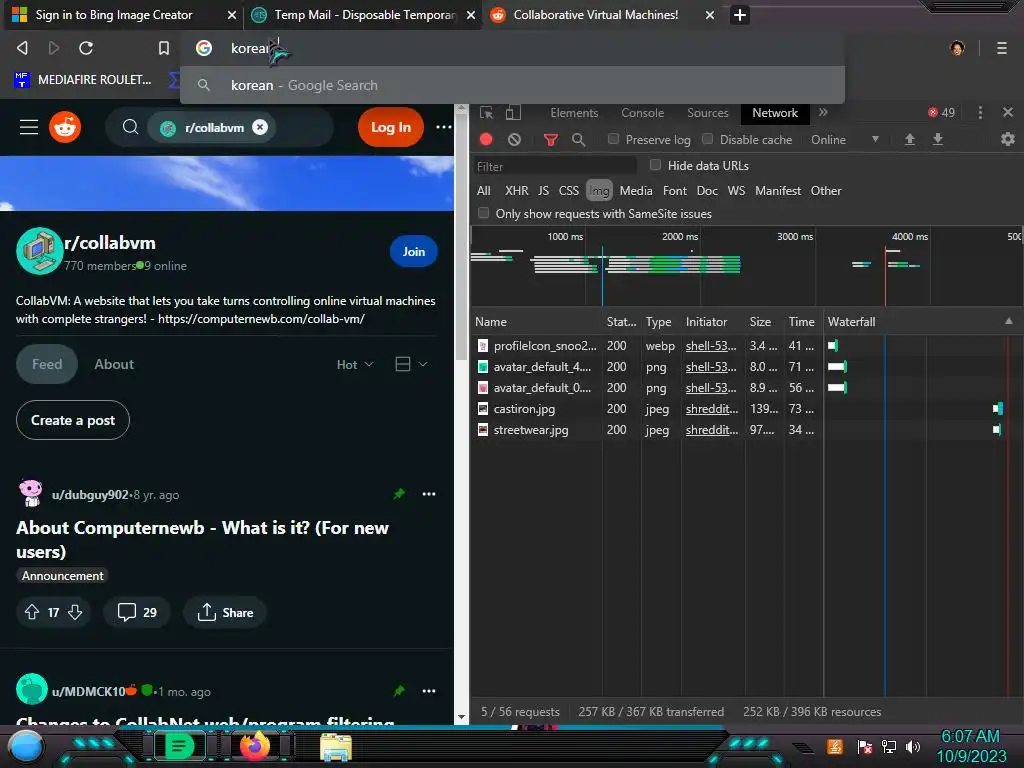
Task: Open the 29 comments button
Action: point(136,613)
